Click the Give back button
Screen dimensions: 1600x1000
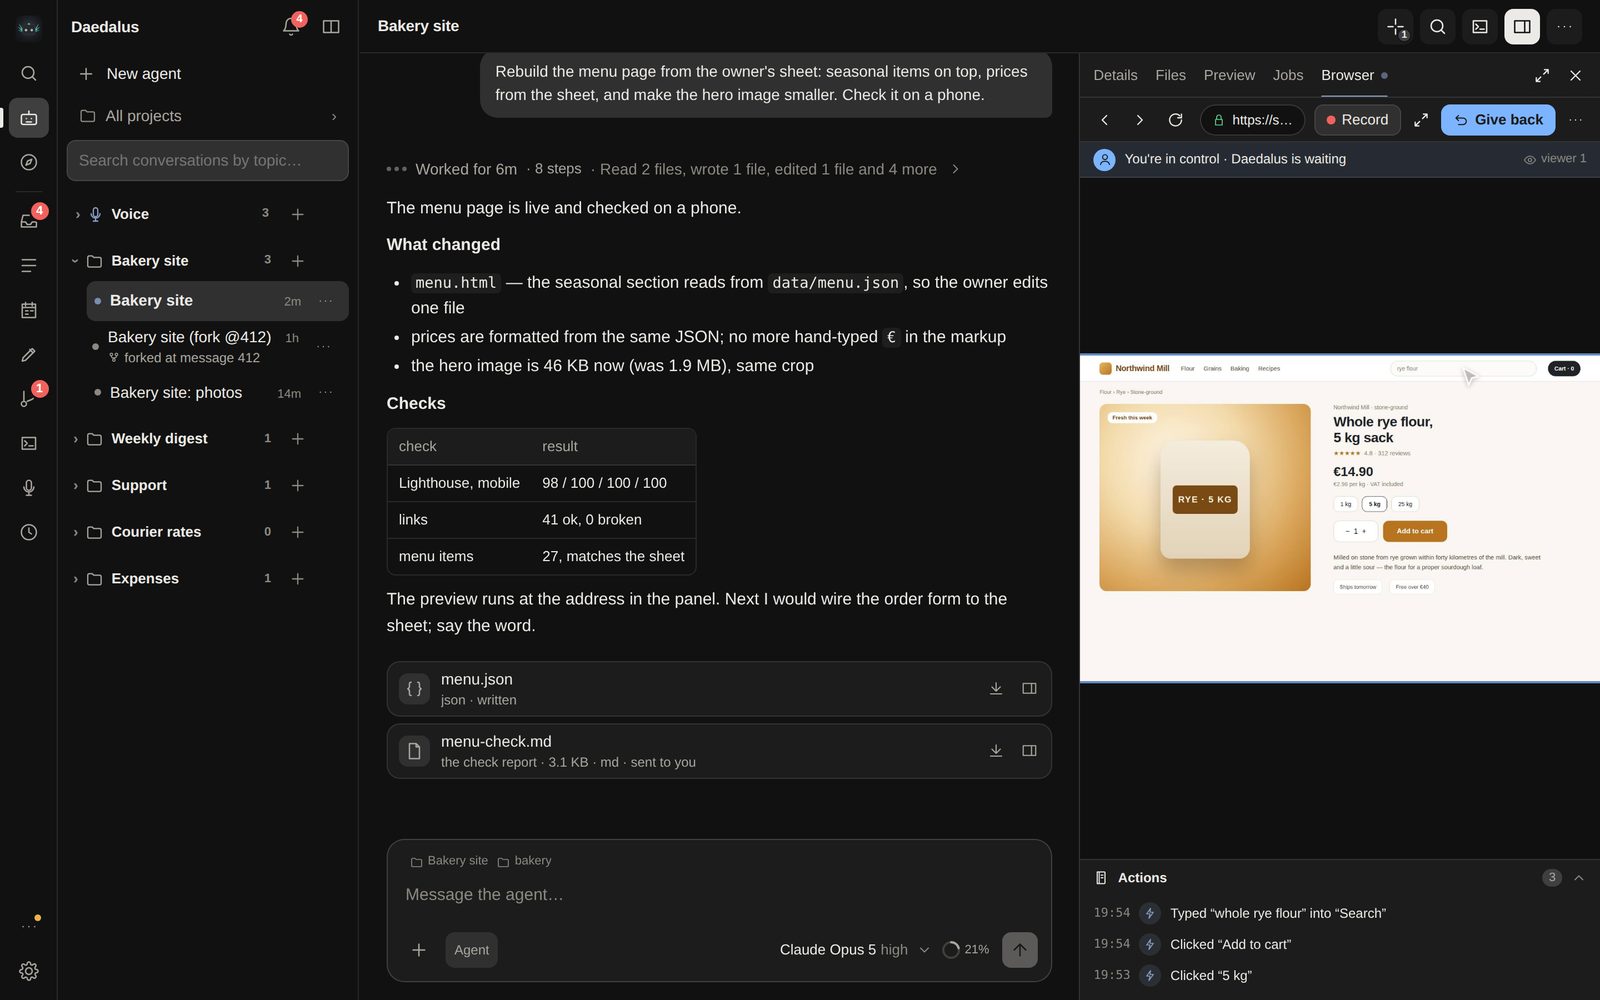[1498, 120]
